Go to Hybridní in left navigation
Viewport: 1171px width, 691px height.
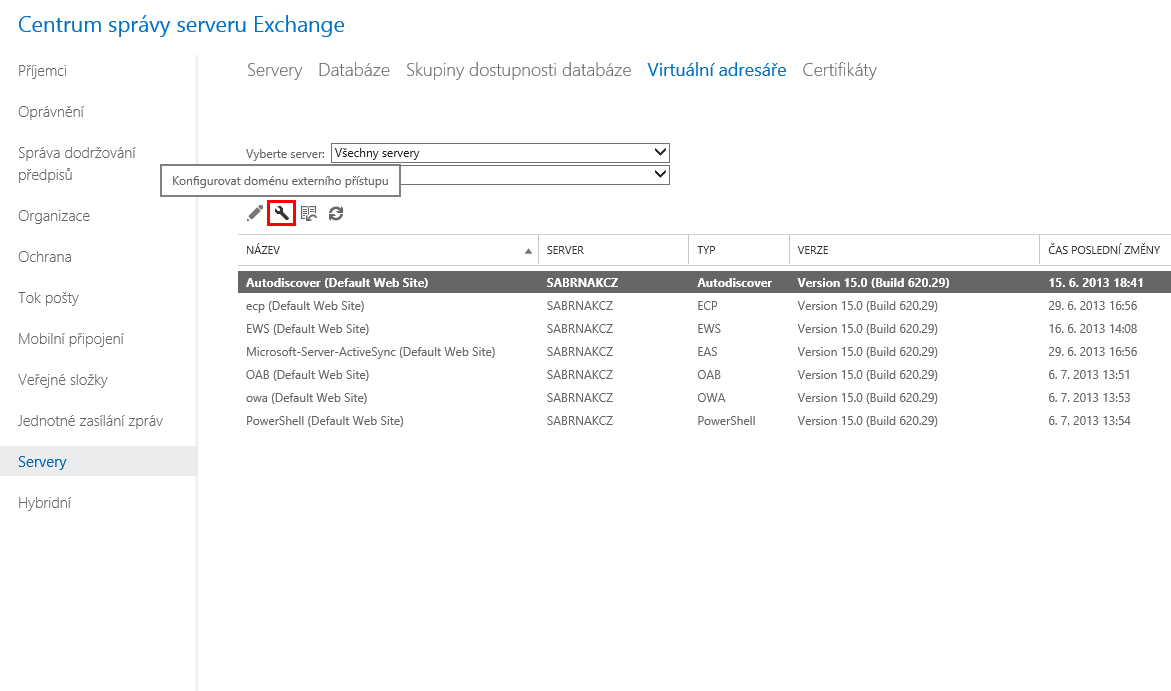point(44,503)
